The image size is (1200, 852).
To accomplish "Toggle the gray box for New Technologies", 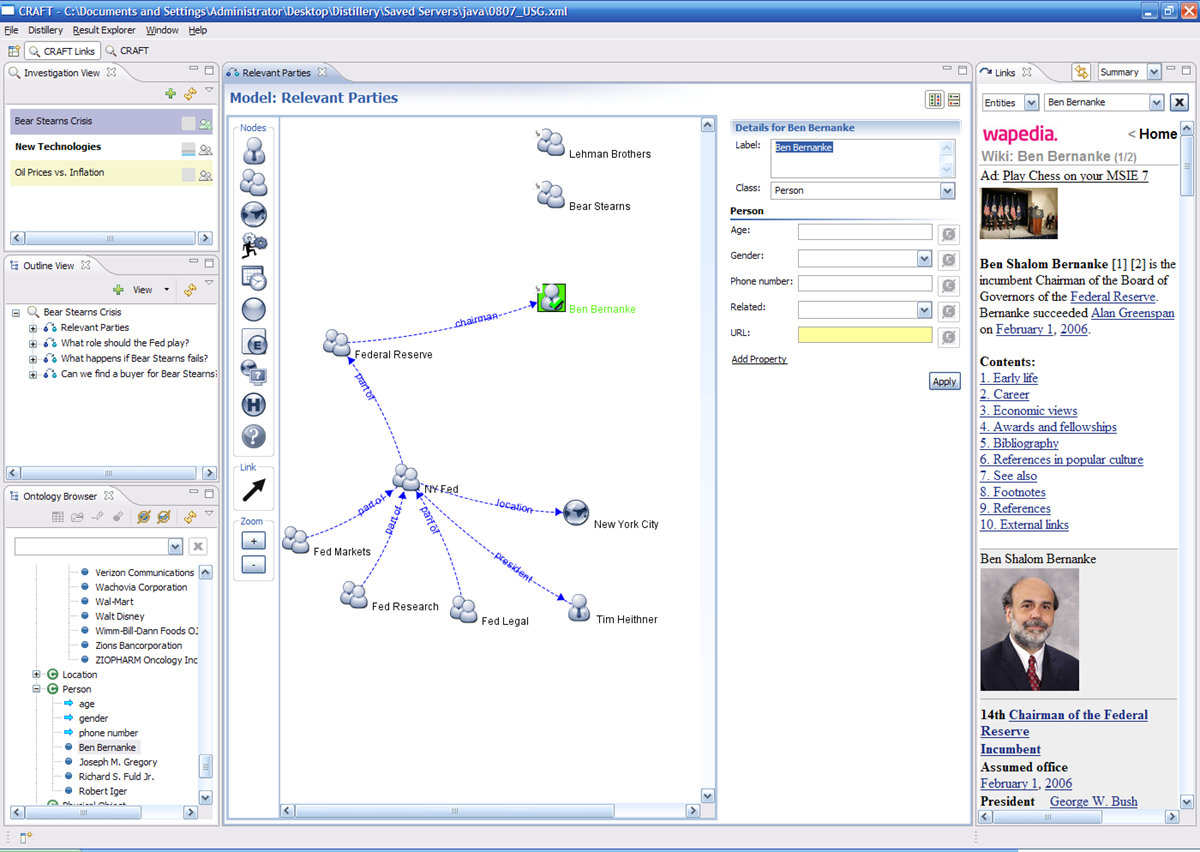I will (x=188, y=149).
